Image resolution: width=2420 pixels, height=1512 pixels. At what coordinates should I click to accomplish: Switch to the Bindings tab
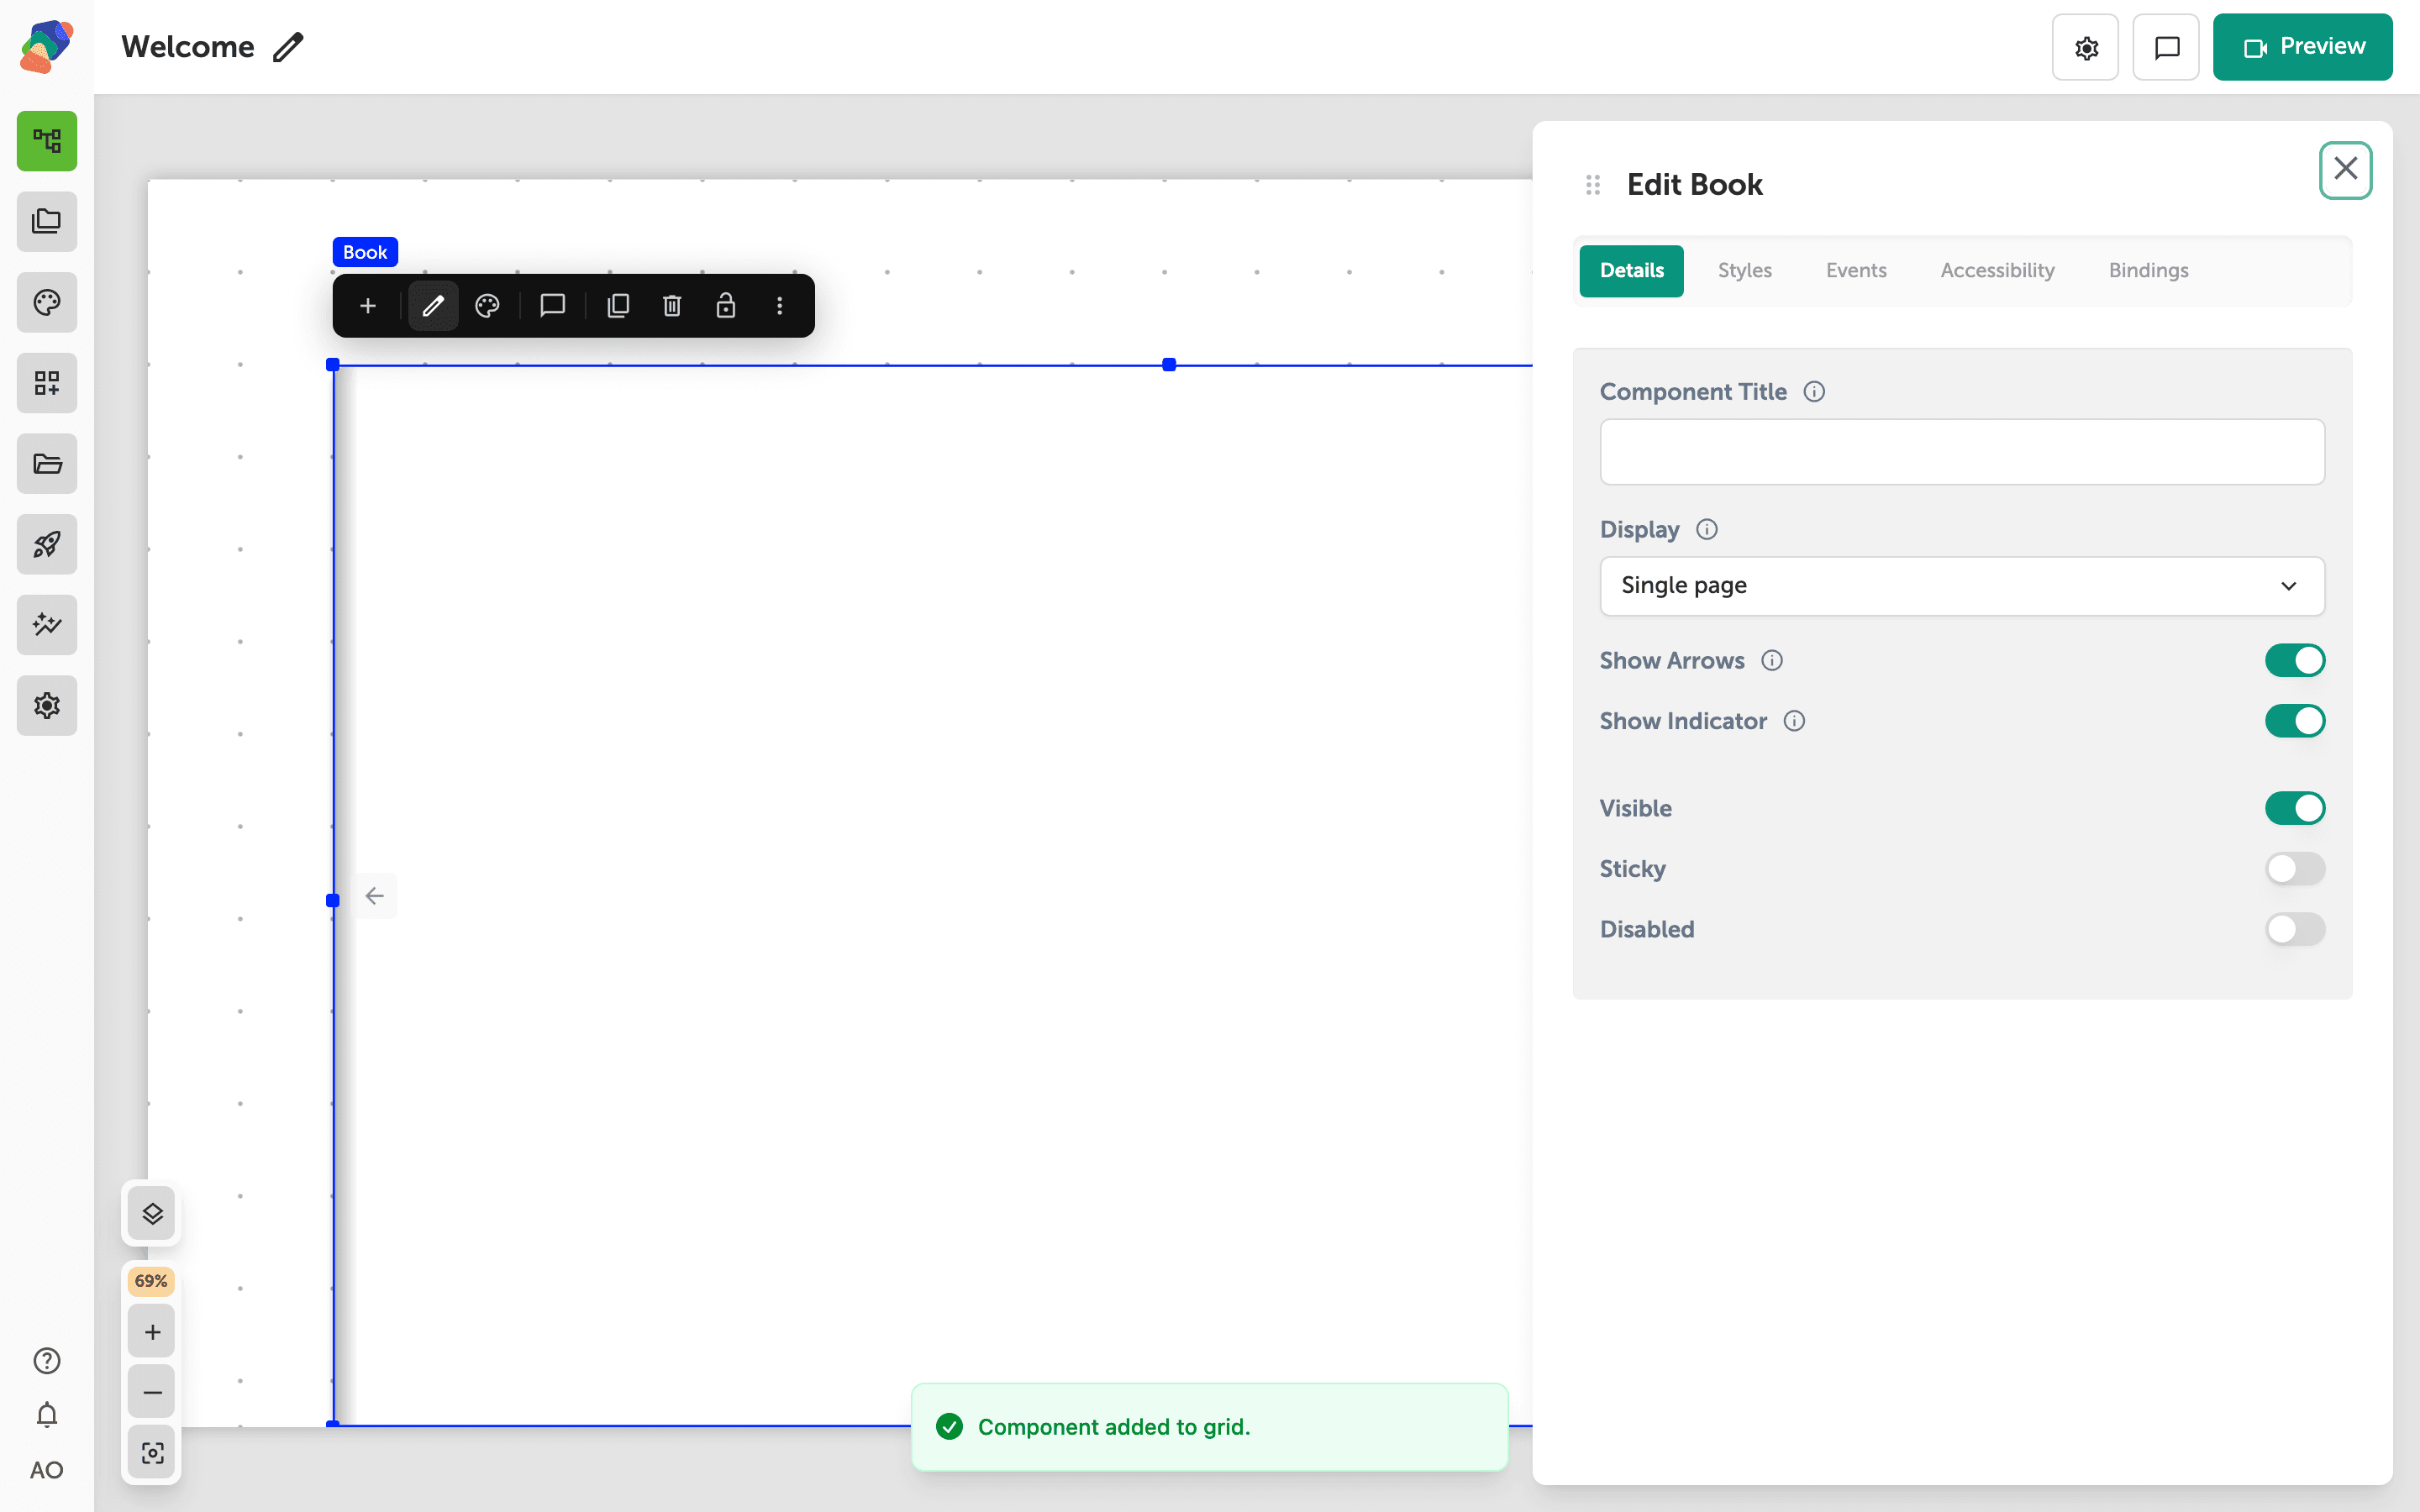[2148, 271]
